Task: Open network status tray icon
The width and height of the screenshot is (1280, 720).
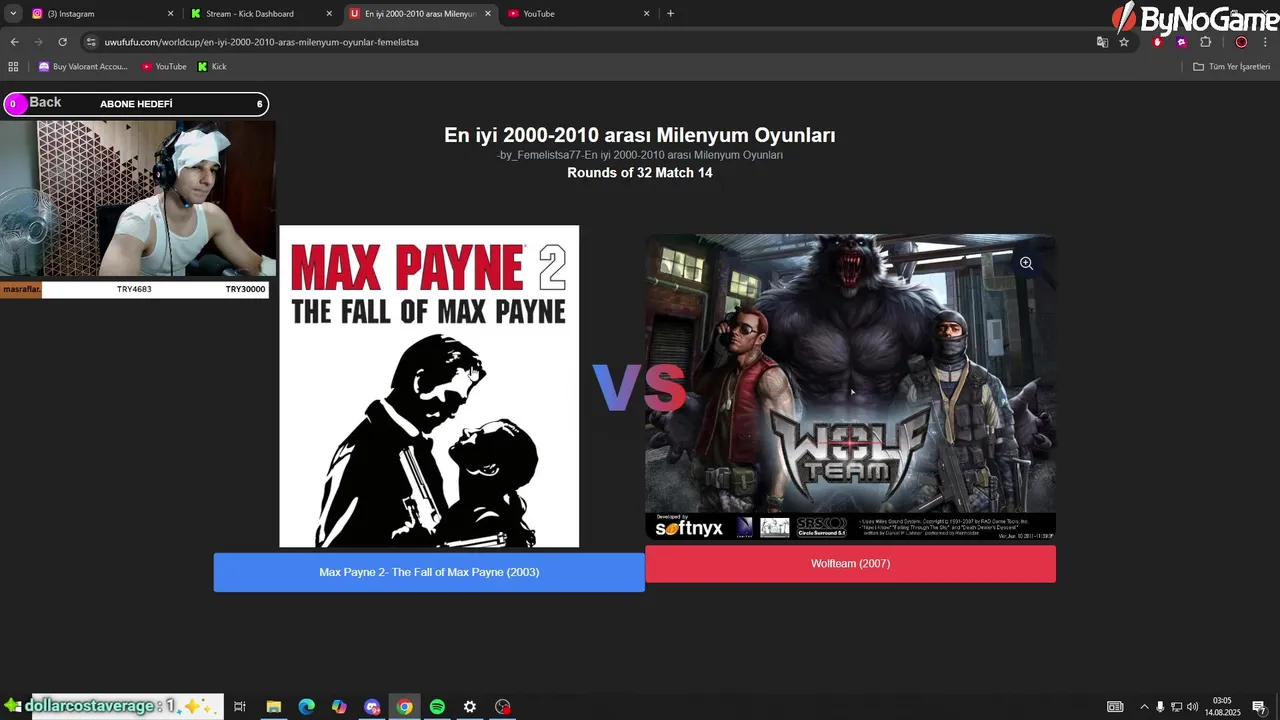Action: pyautogui.click(x=1176, y=707)
